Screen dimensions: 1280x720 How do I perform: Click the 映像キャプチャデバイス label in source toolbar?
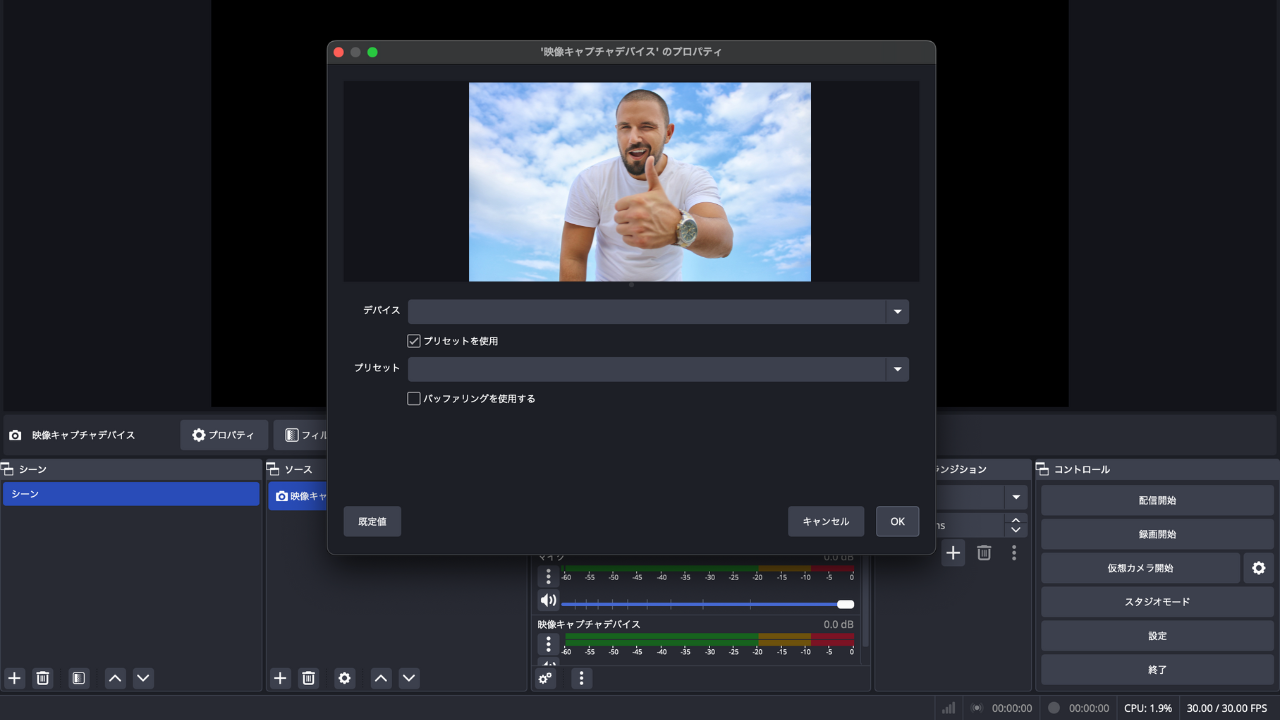click(83, 435)
